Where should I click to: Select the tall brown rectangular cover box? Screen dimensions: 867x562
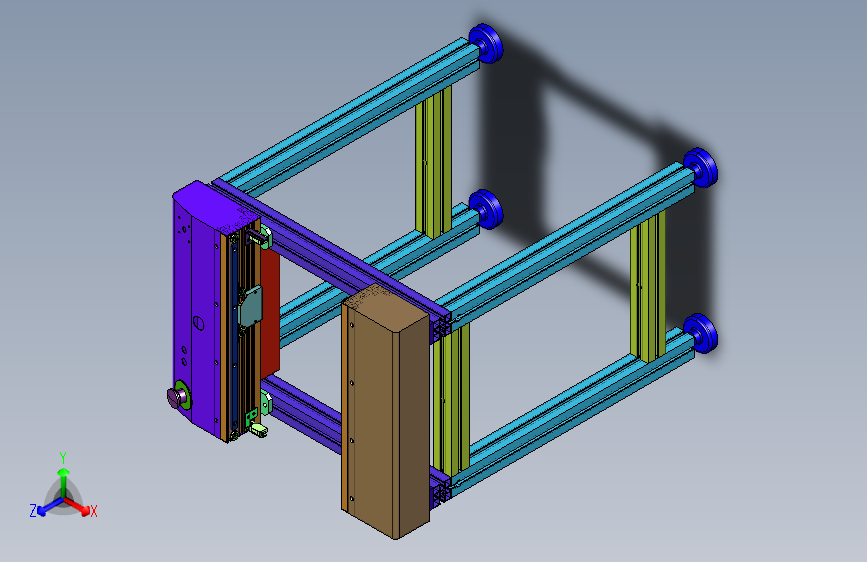coord(385,411)
